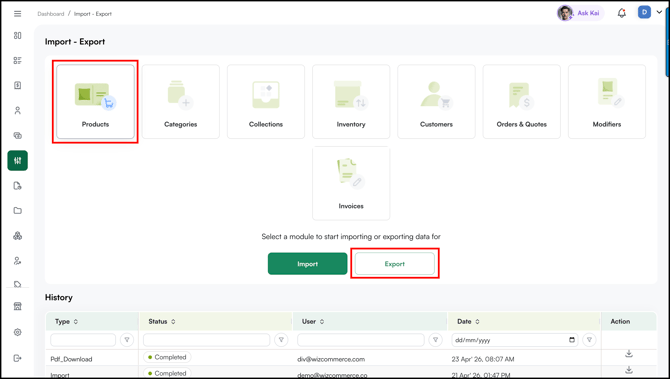Open the invoice document sidebar icon
Viewport: 670px width, 379px height.
18,85
